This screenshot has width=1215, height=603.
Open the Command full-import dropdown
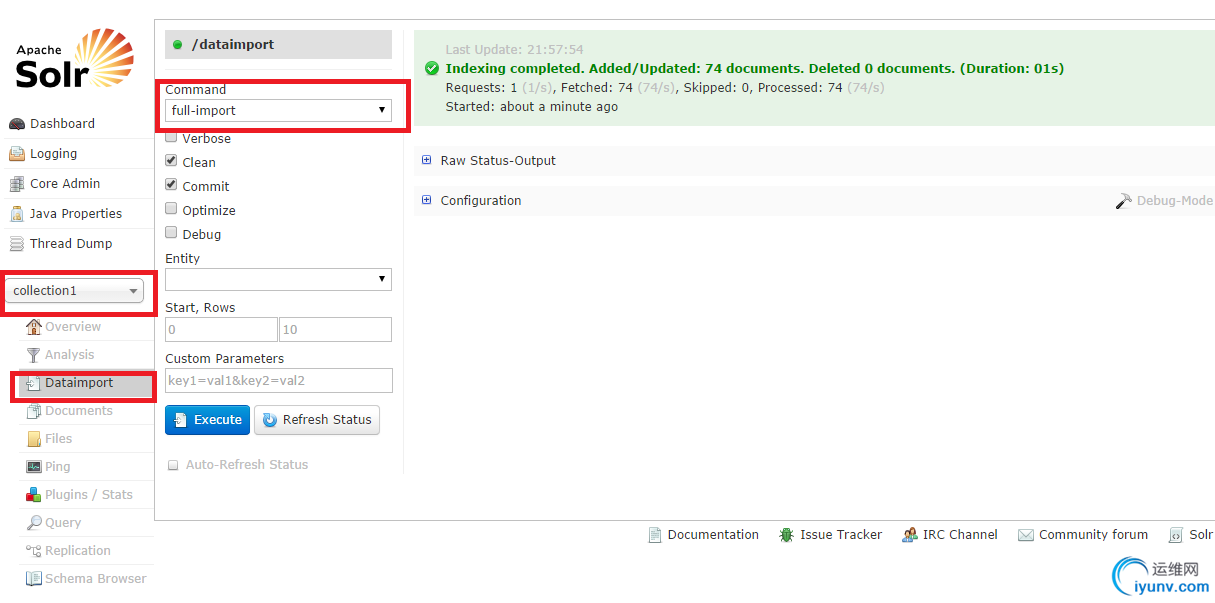[278, 111]
